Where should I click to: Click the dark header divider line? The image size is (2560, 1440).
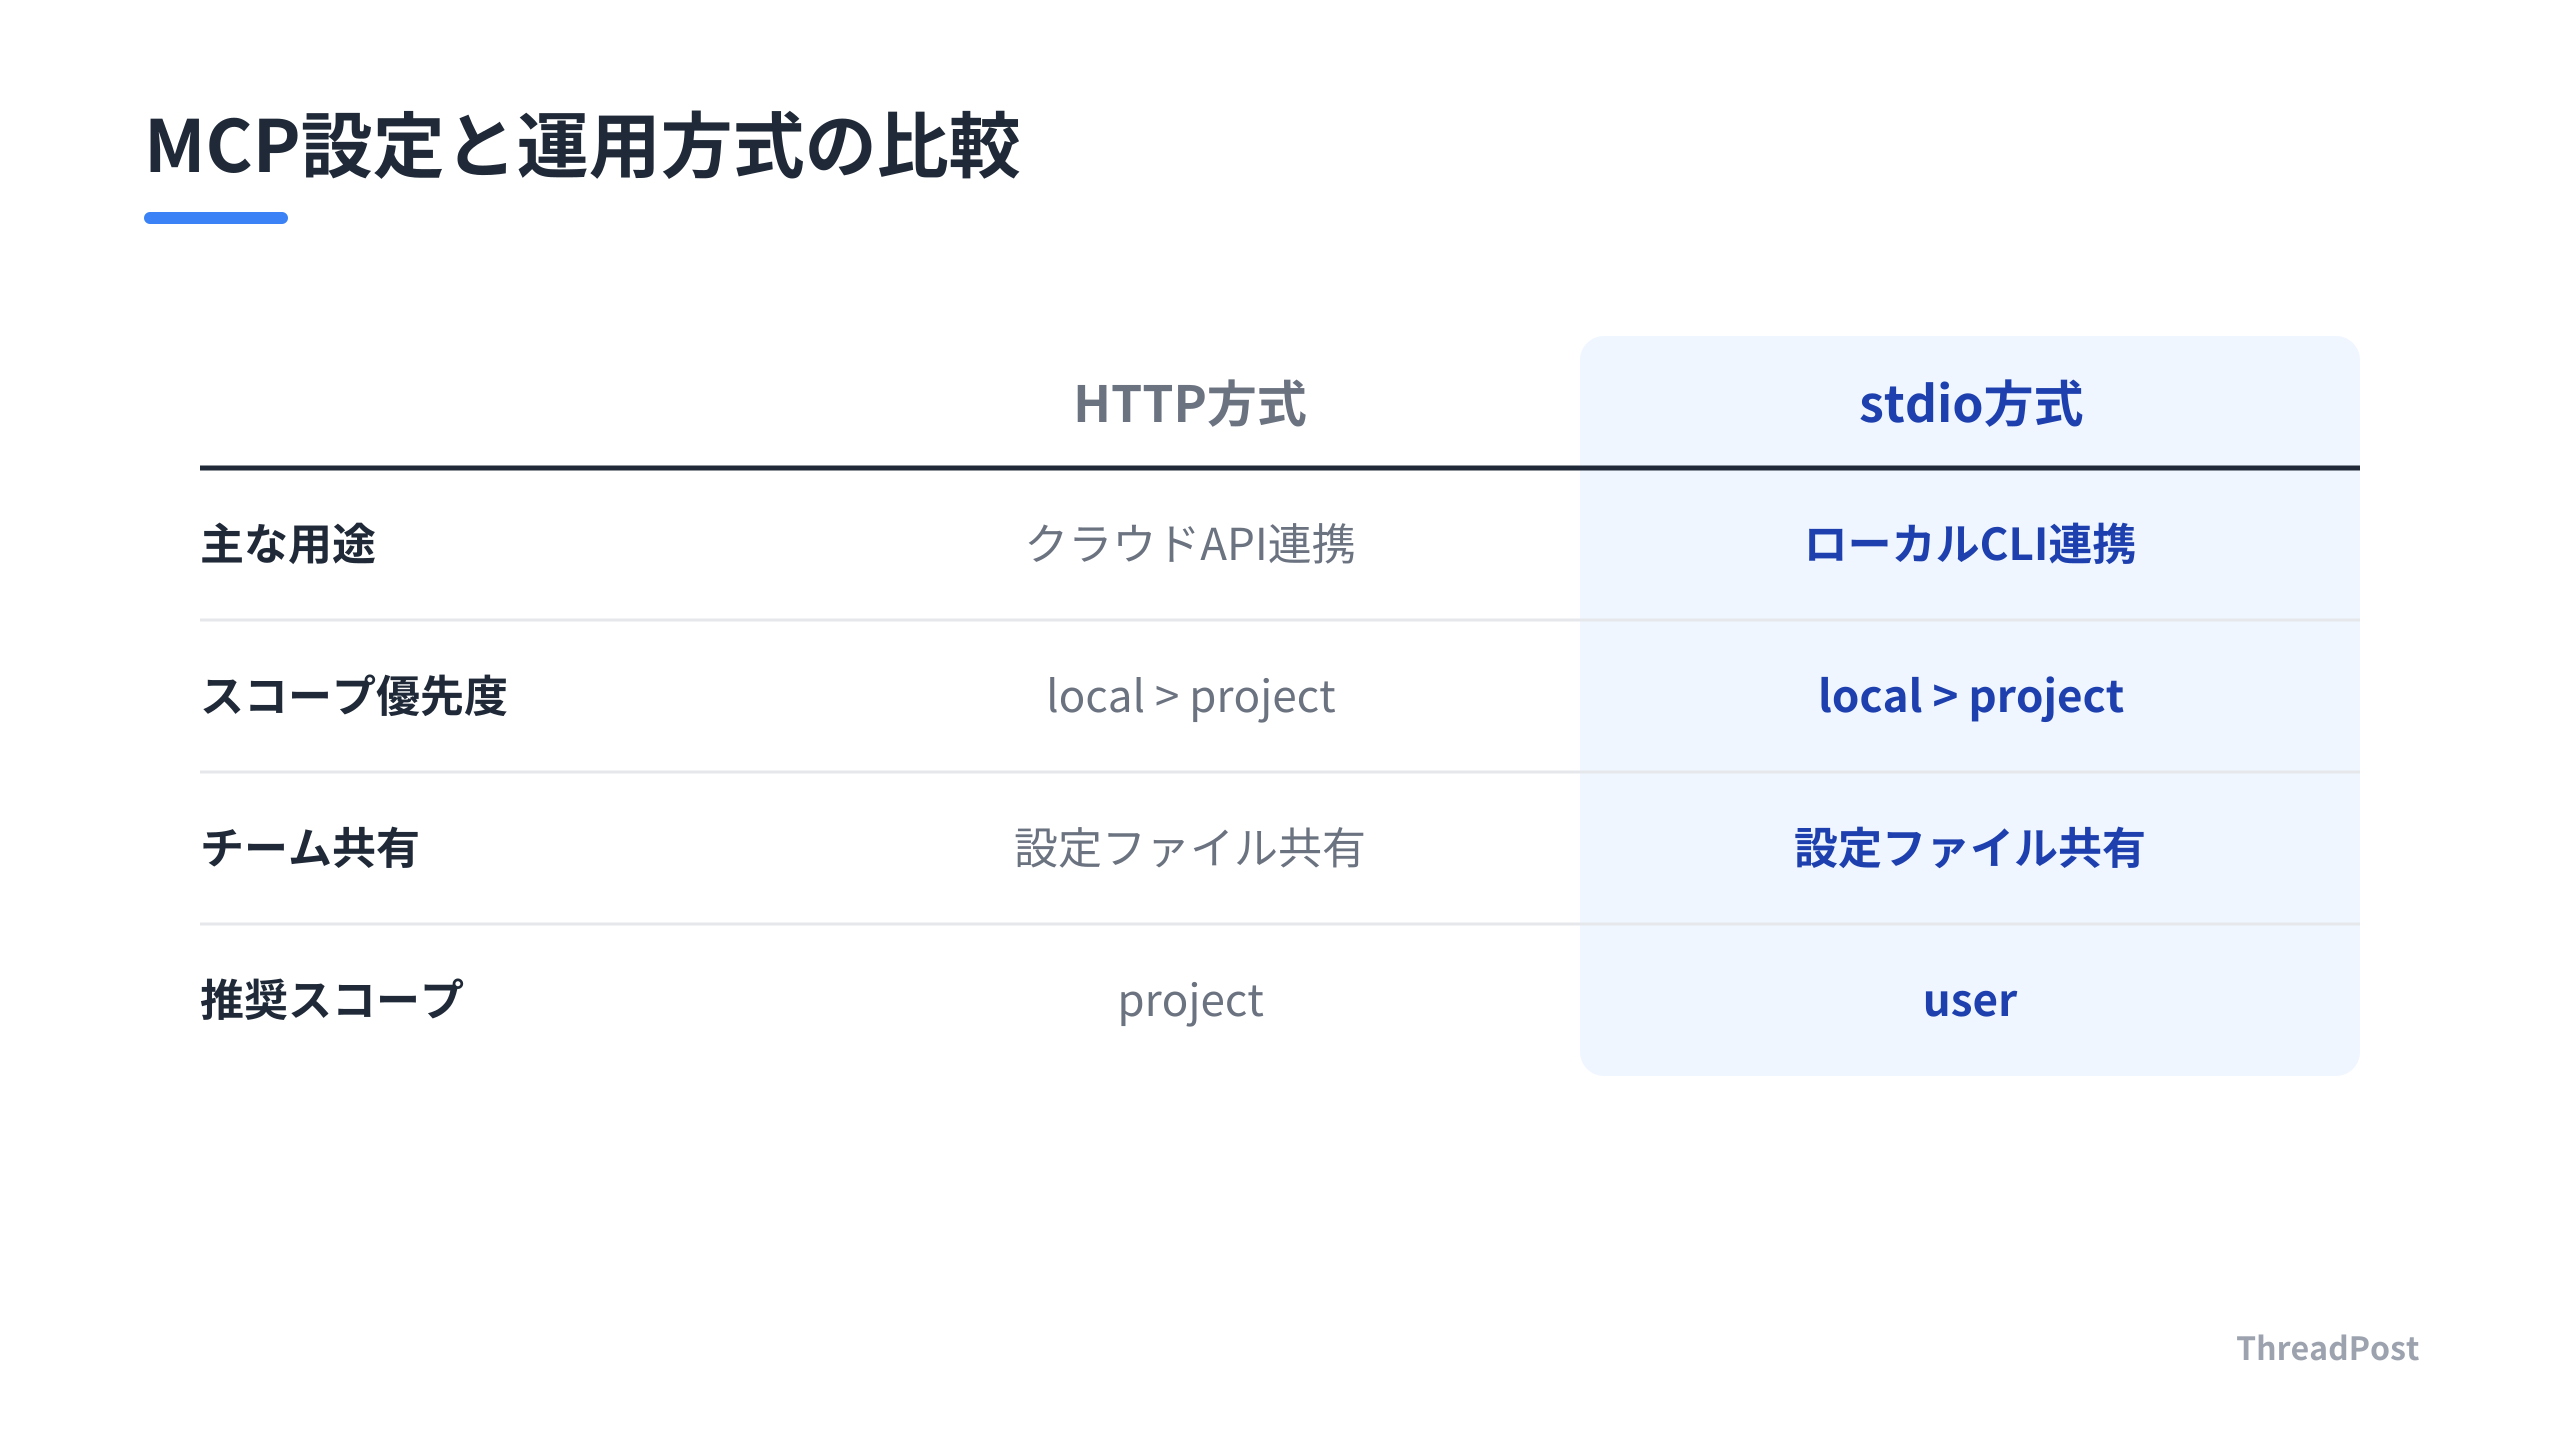(x=1280, y=467)
